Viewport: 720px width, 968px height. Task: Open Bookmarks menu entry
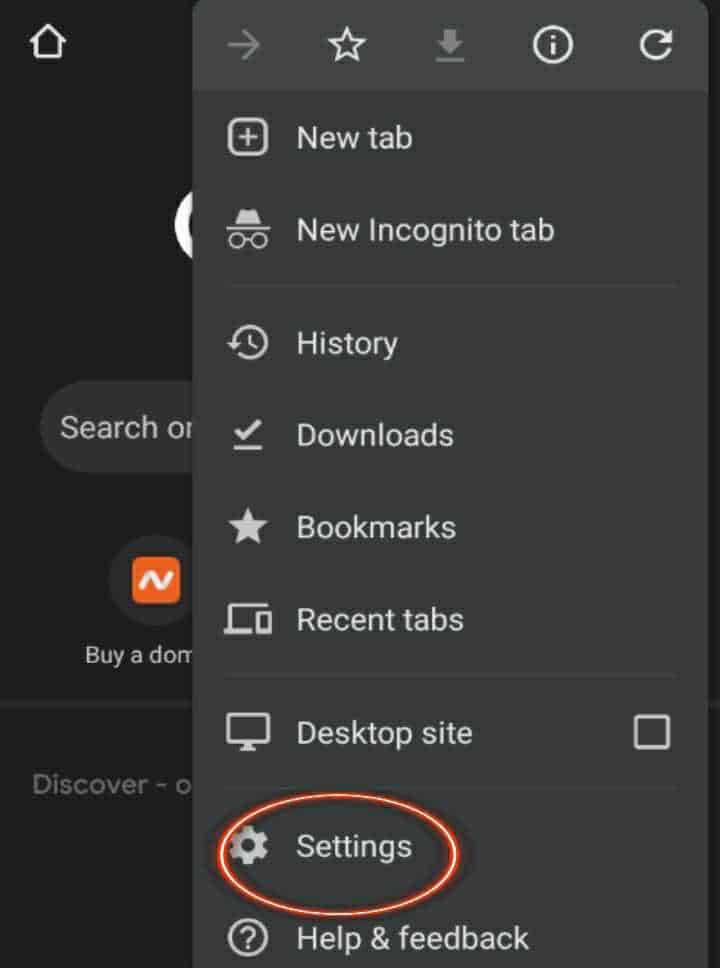tap(376, 527)
